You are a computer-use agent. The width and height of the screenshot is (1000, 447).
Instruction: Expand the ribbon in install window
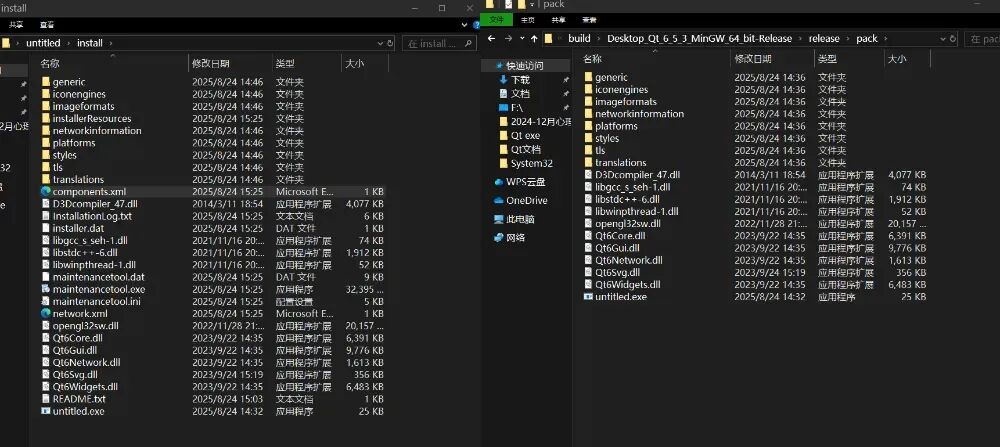click(465, 24)
